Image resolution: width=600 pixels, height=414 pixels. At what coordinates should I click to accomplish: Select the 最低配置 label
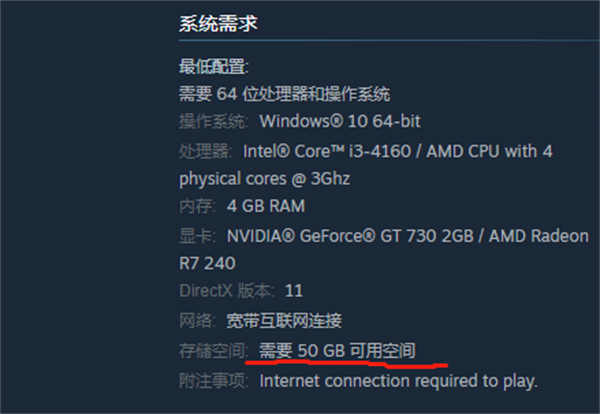coord(213,67)
